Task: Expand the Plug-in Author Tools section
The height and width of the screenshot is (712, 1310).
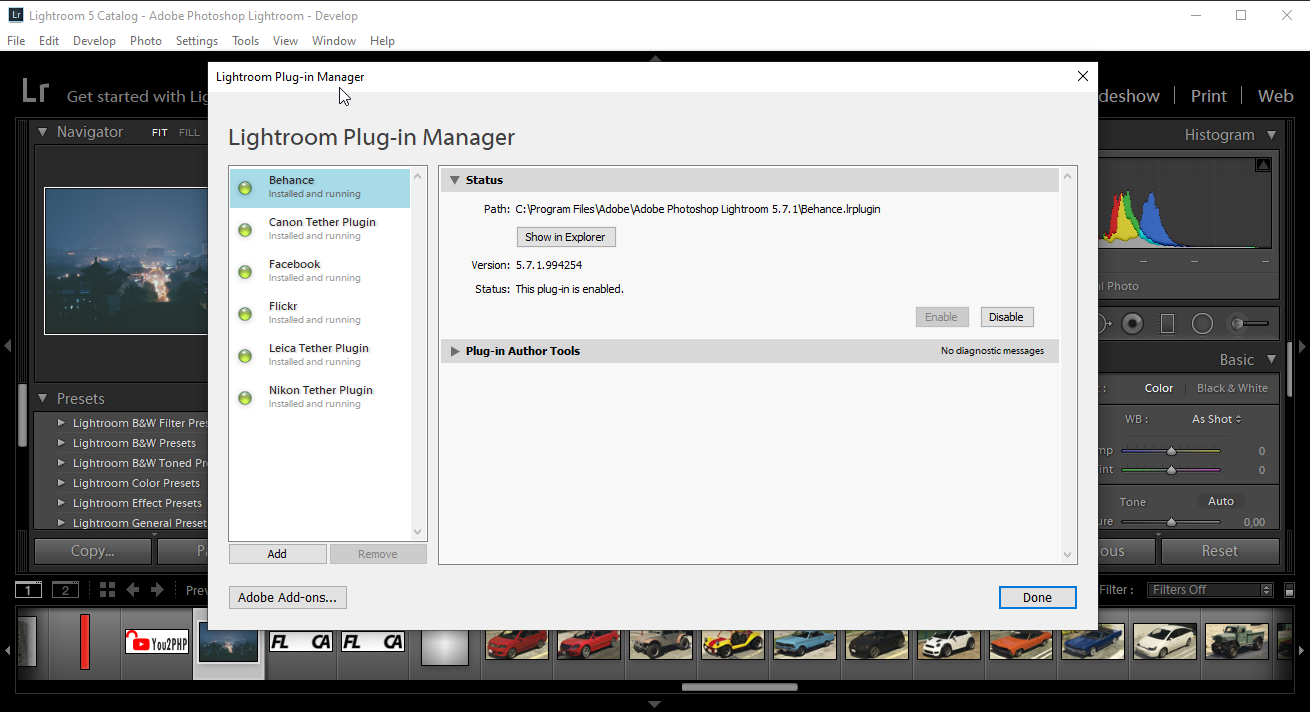Action: [455, 351]
